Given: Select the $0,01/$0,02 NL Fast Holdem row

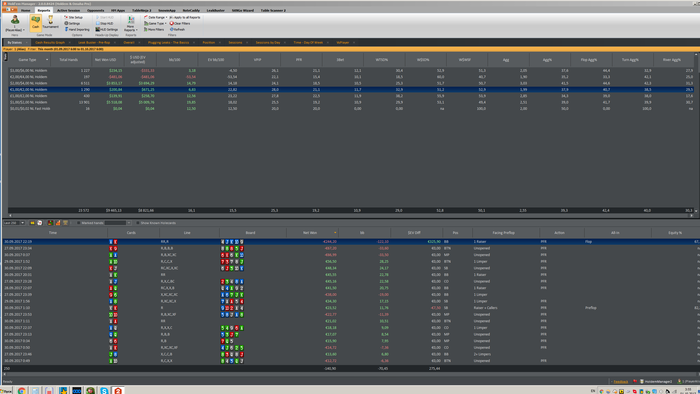Looking at the screenshot, I should [351, 108].
